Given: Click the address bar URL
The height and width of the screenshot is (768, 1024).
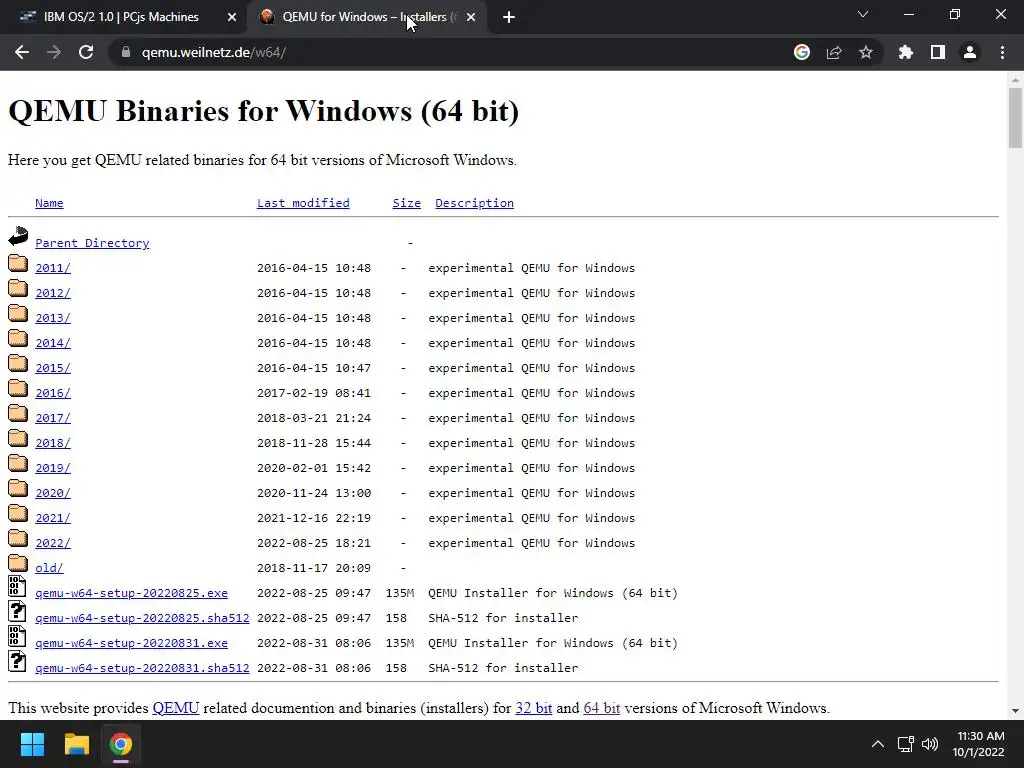Looking at the screenshot, I should (214, 52).
